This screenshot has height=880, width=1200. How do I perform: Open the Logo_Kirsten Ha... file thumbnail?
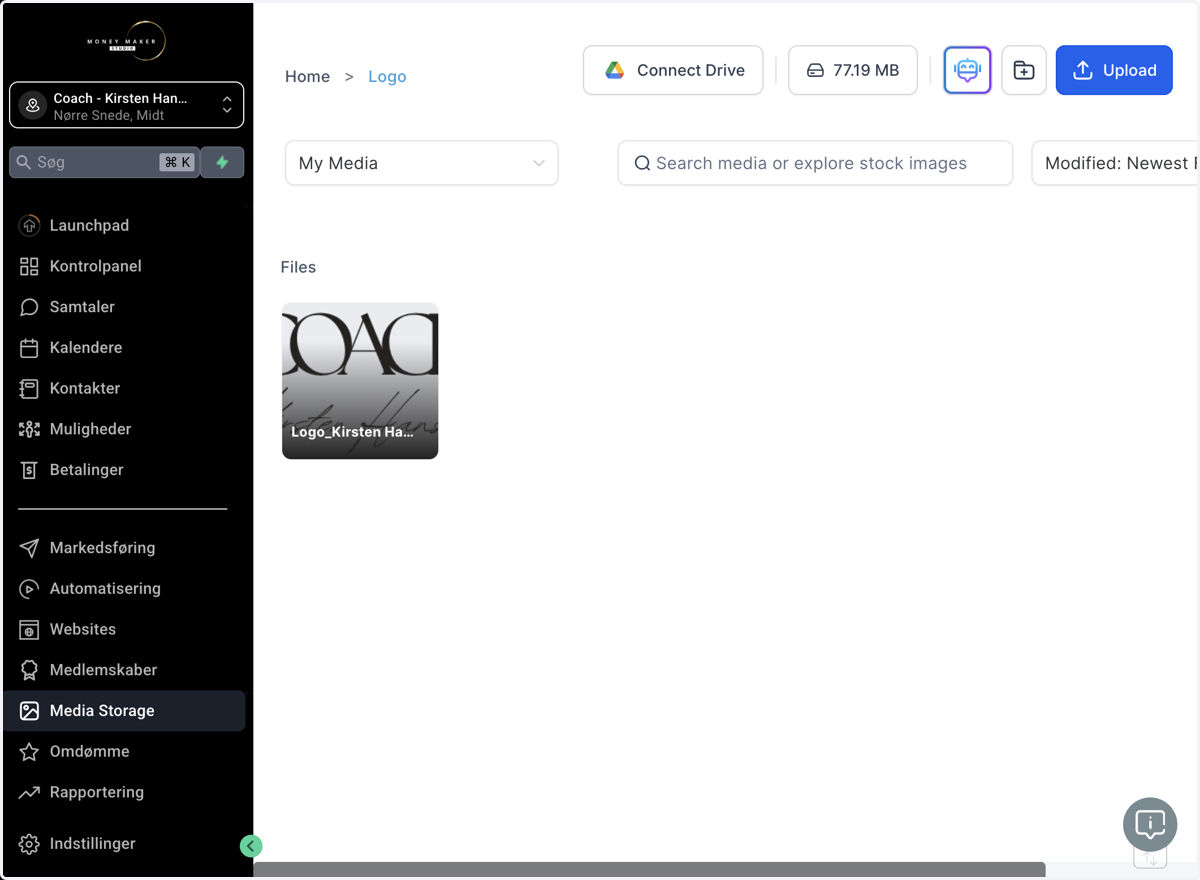360,381
